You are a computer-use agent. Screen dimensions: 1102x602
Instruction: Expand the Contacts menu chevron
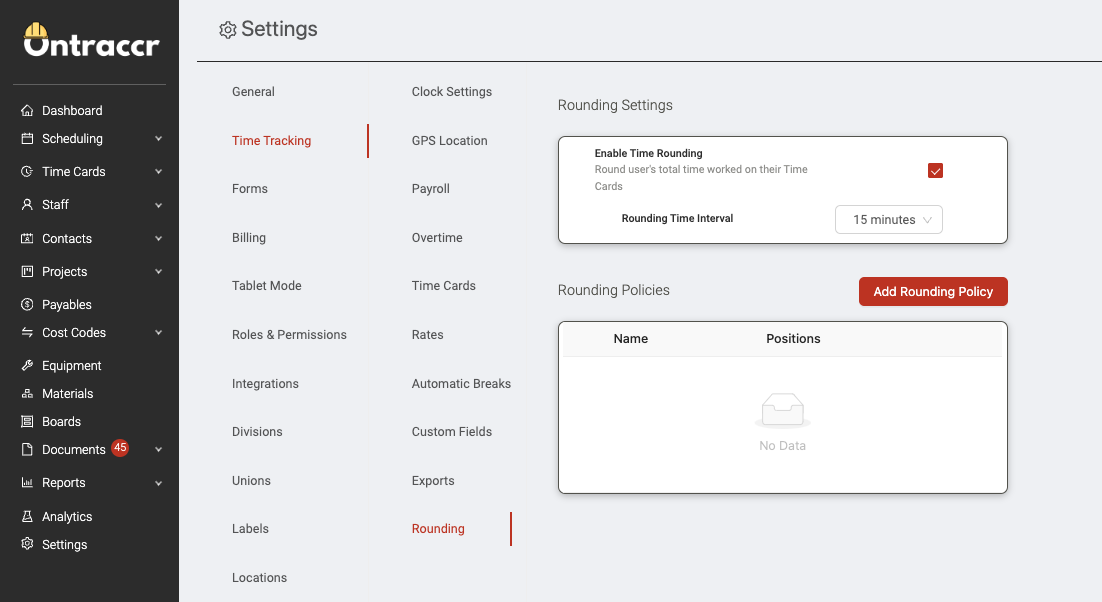coord(159,238)
